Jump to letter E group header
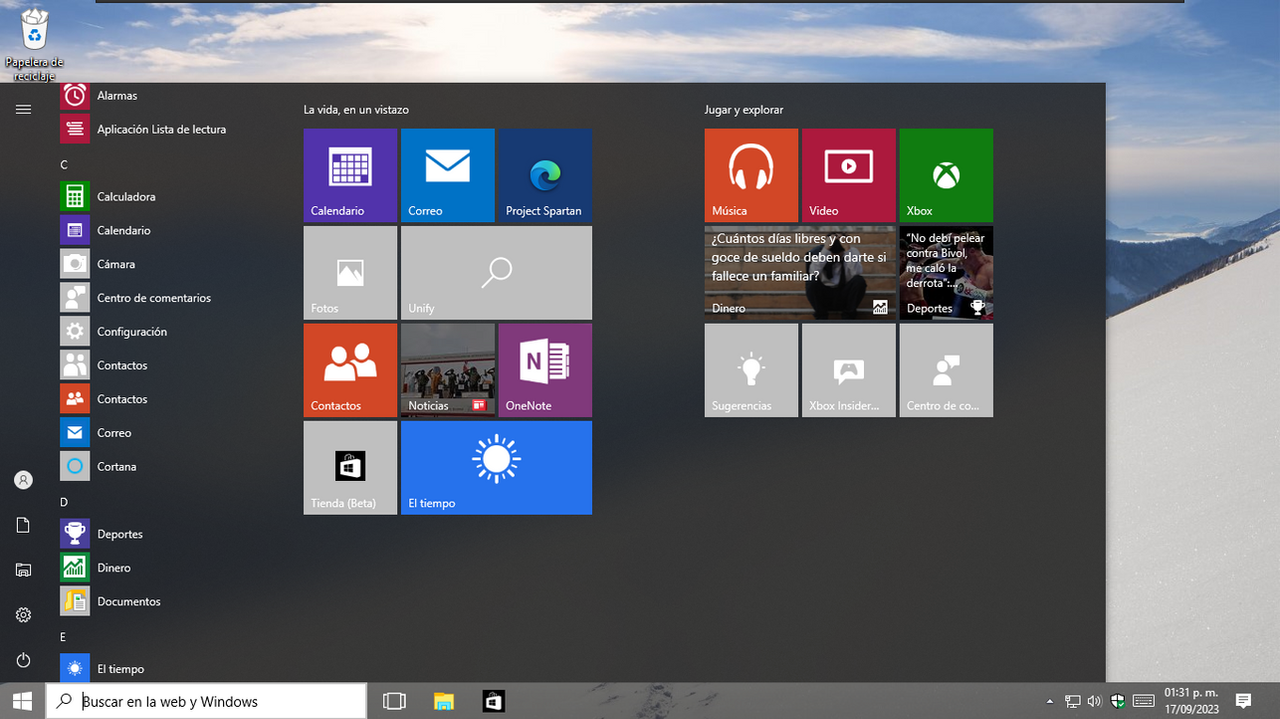The width and height of the screenshot is (1280, 719). pyautogui.click(x=63, y=637)
